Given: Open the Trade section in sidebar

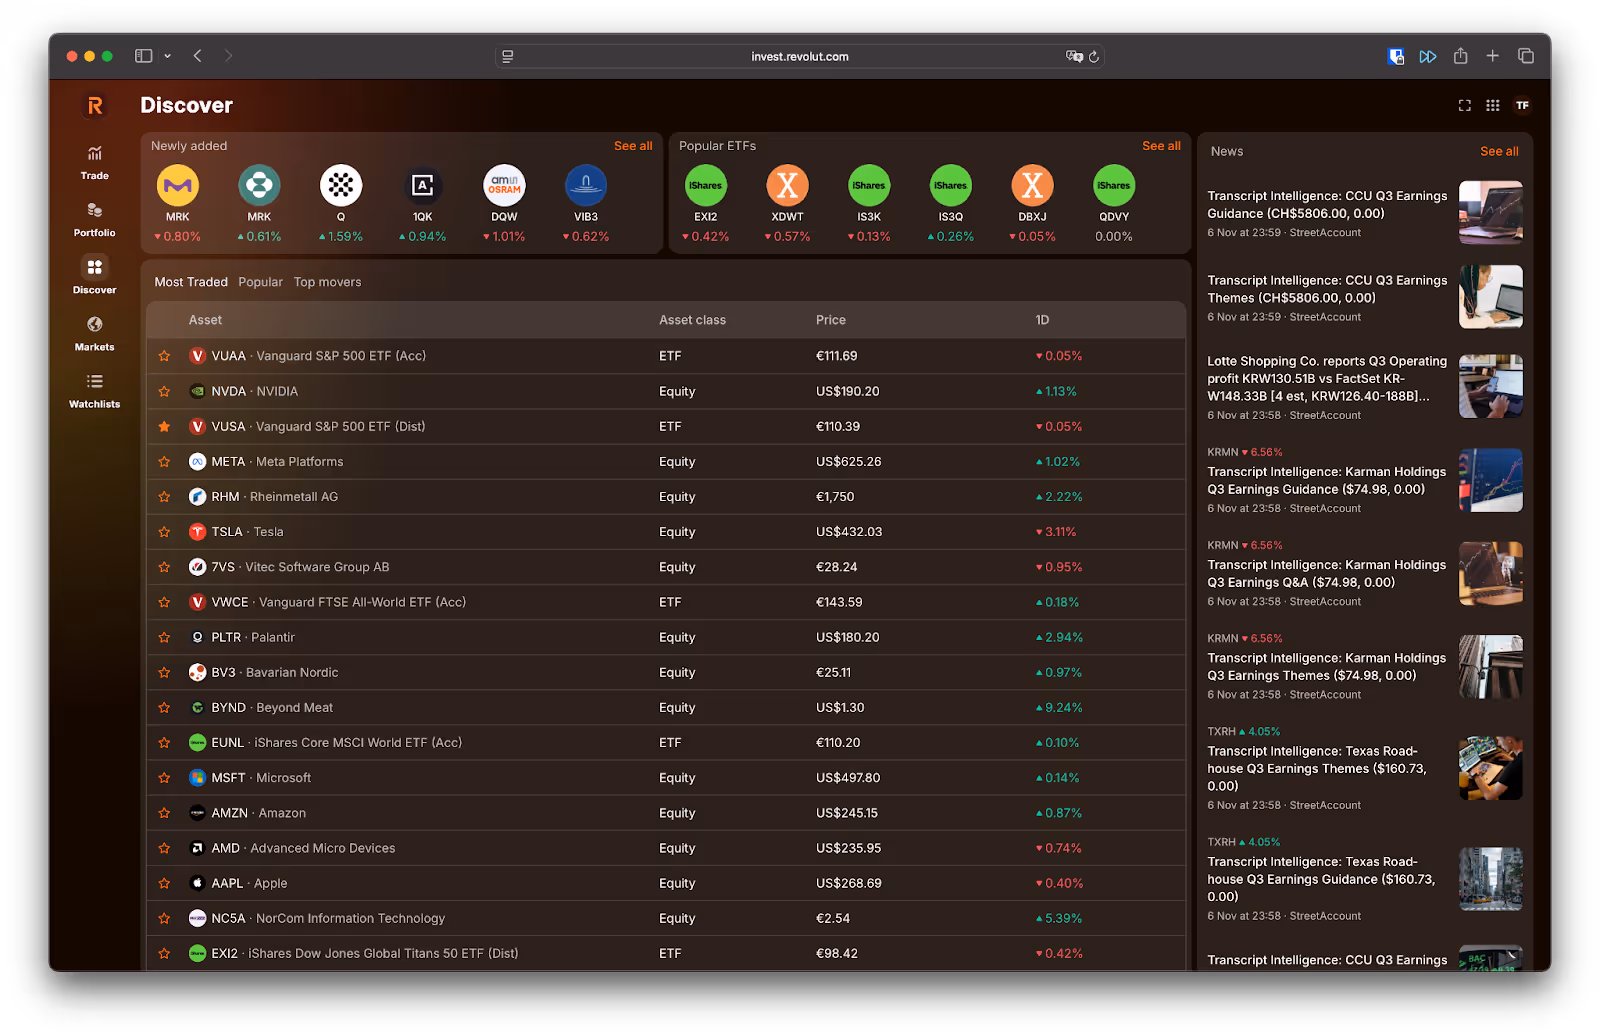Looking at the screenshot, I should point(94,162).
